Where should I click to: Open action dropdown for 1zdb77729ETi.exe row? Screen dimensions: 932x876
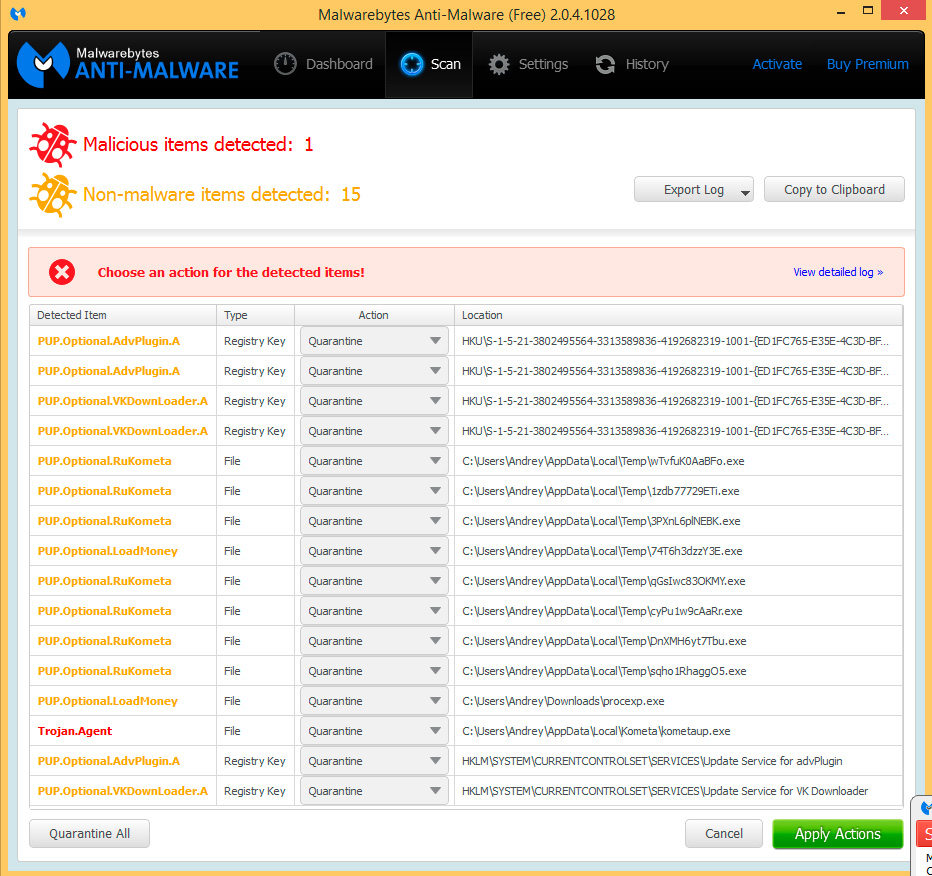(374, 491)
